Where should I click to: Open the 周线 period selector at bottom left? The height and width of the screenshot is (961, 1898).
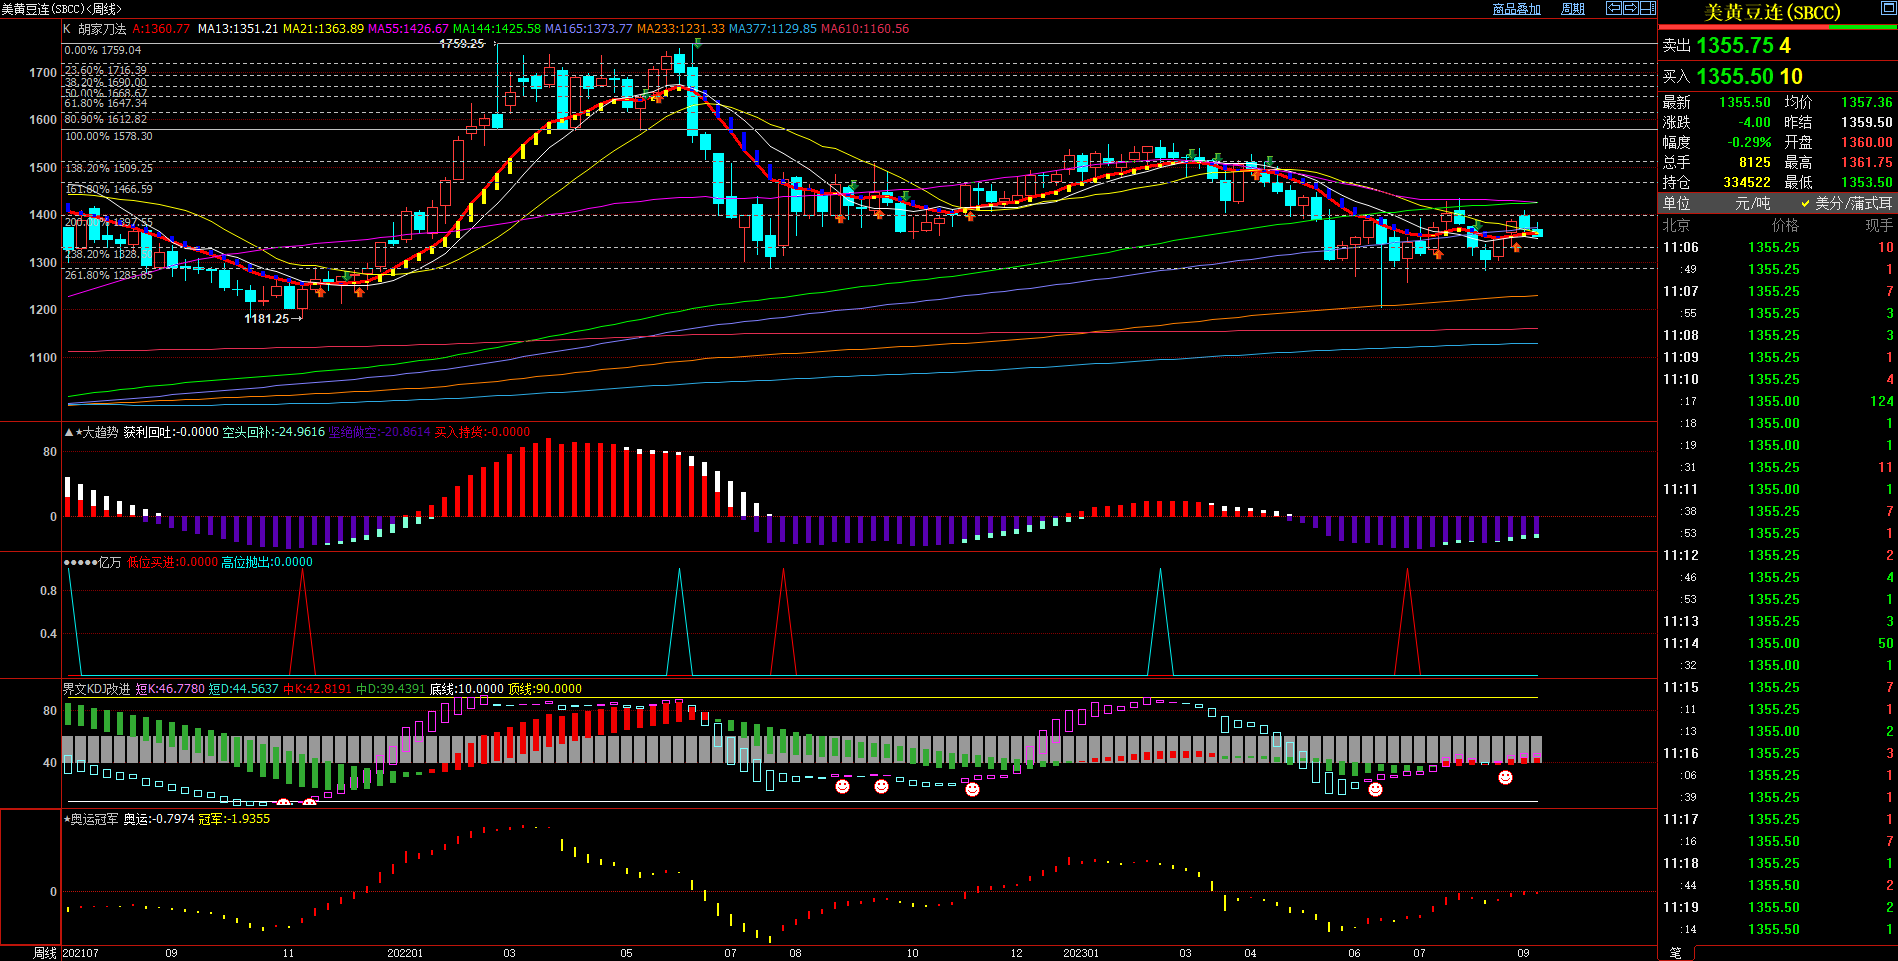pos(45,953)
